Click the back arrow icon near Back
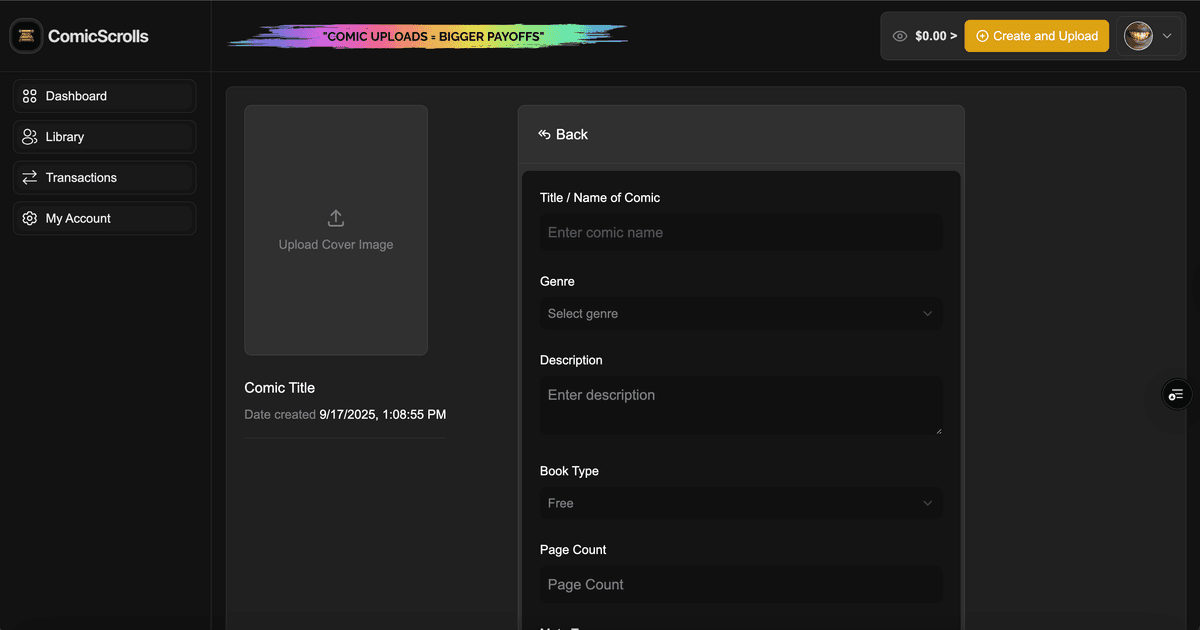Viewport: 1200px width, 630px height. click(544, 133)
